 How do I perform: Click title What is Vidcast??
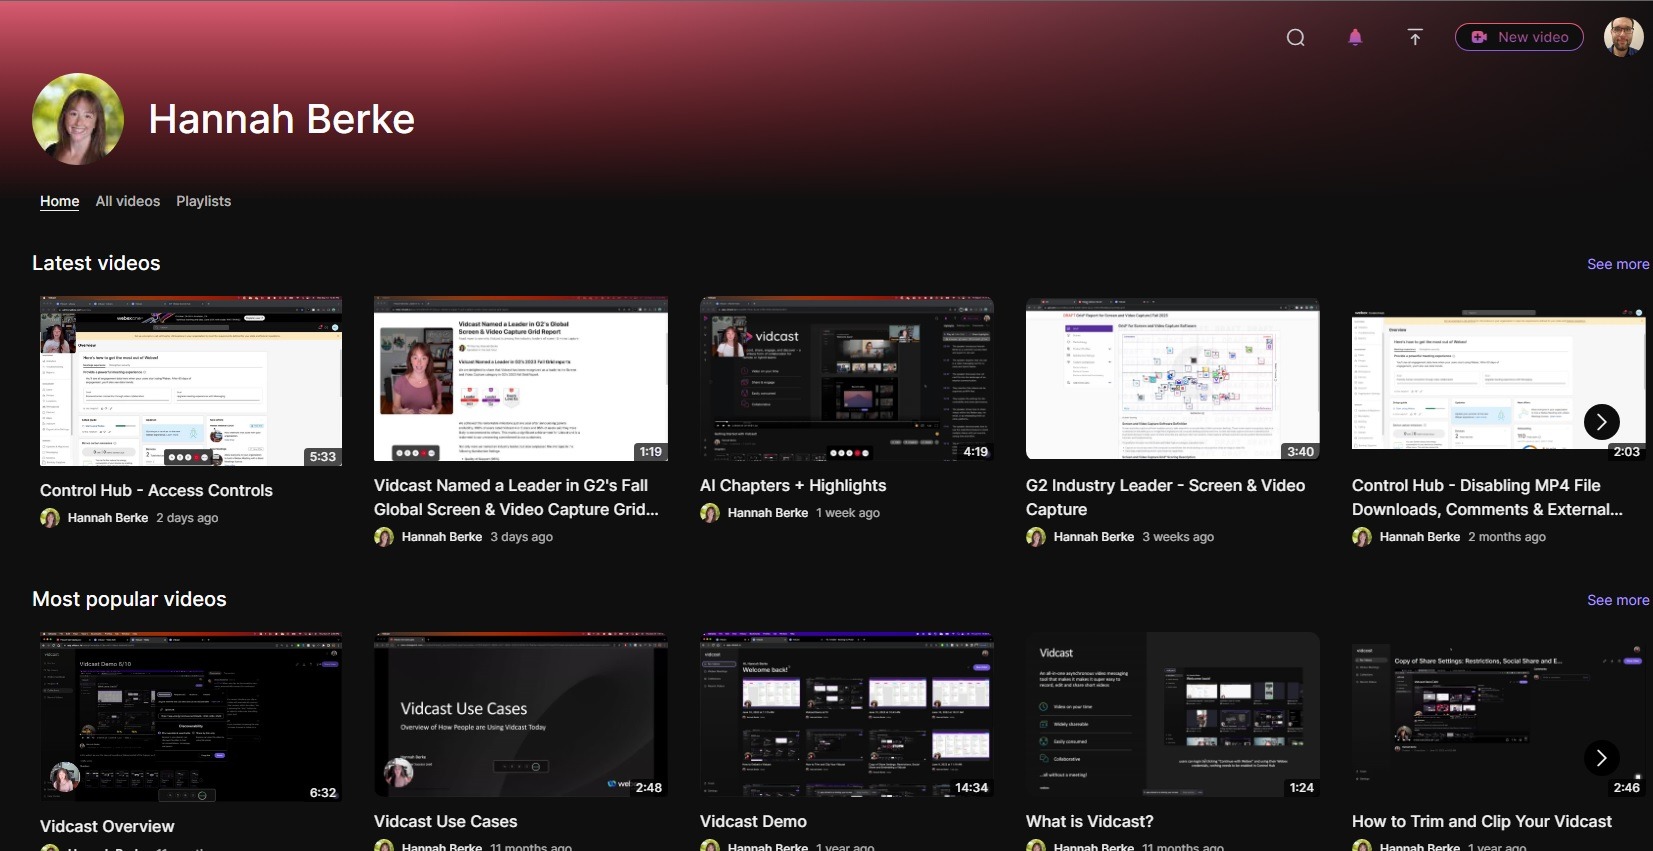click(x=1090, y=821)
